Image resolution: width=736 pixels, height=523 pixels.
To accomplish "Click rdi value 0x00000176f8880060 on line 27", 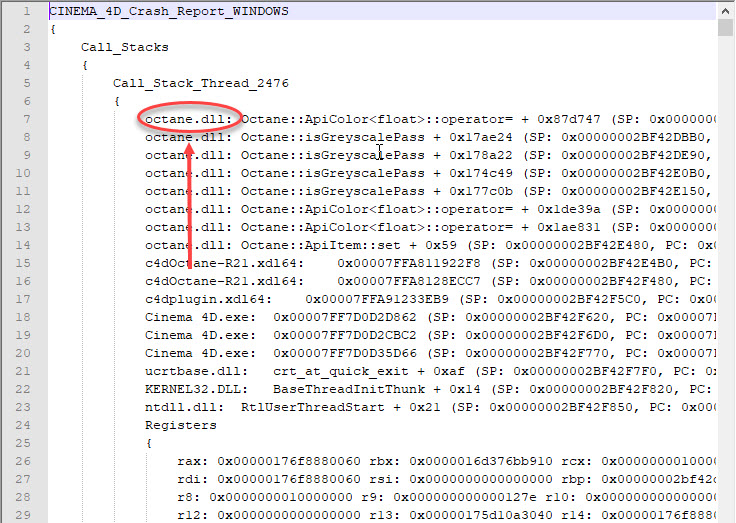I will 289,479.
